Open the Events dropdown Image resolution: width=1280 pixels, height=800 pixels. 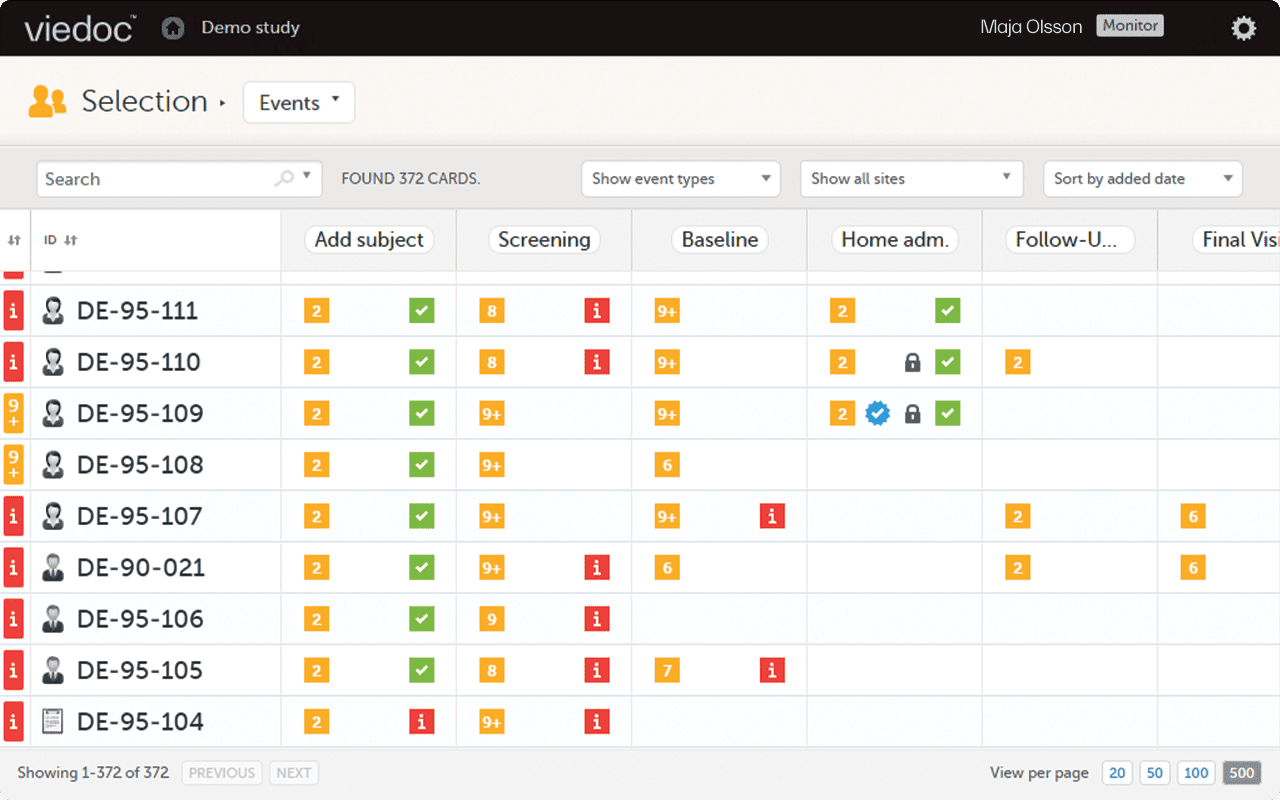click(x=299, y=102)
